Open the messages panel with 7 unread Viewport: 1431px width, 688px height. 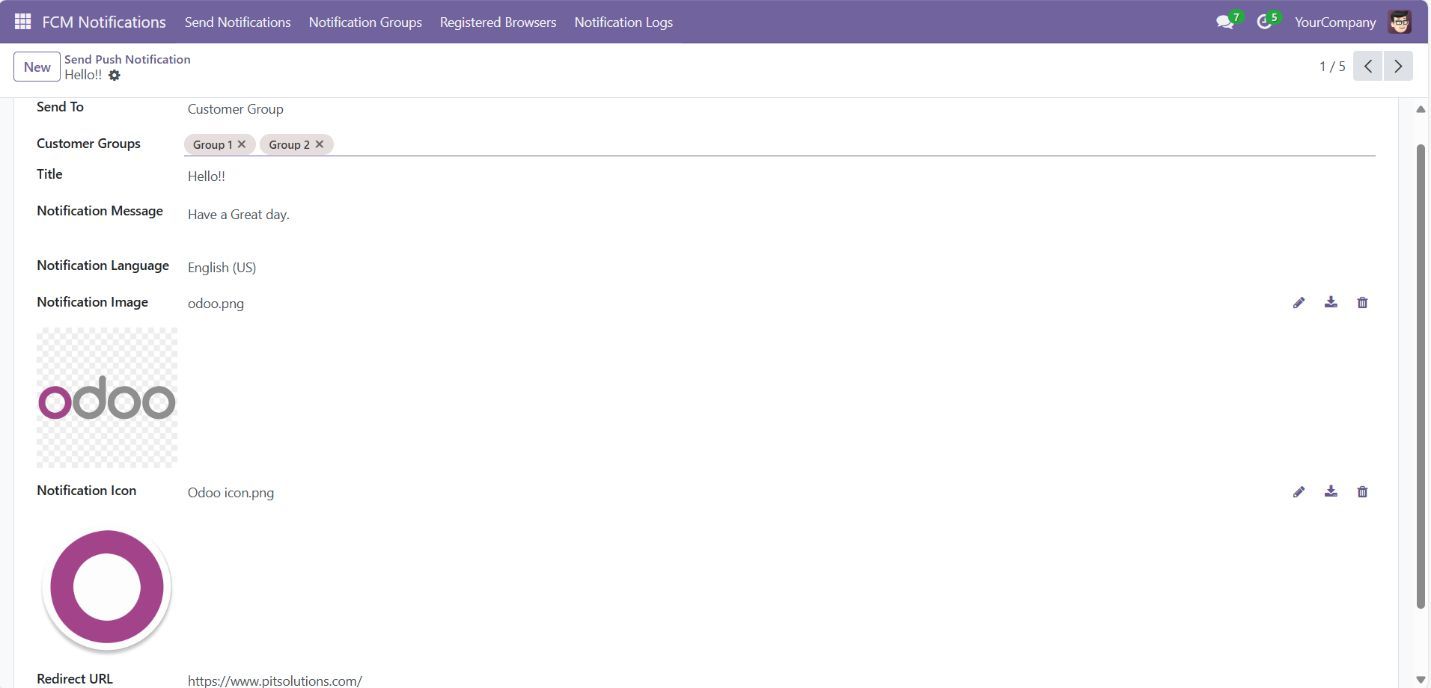(x=1225, y=21)
